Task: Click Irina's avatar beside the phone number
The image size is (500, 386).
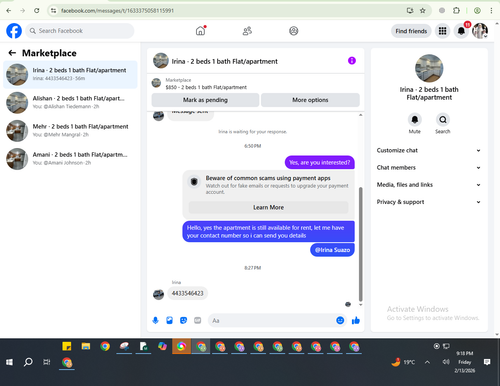Action: pyautogui.click(x=158, y=294)
